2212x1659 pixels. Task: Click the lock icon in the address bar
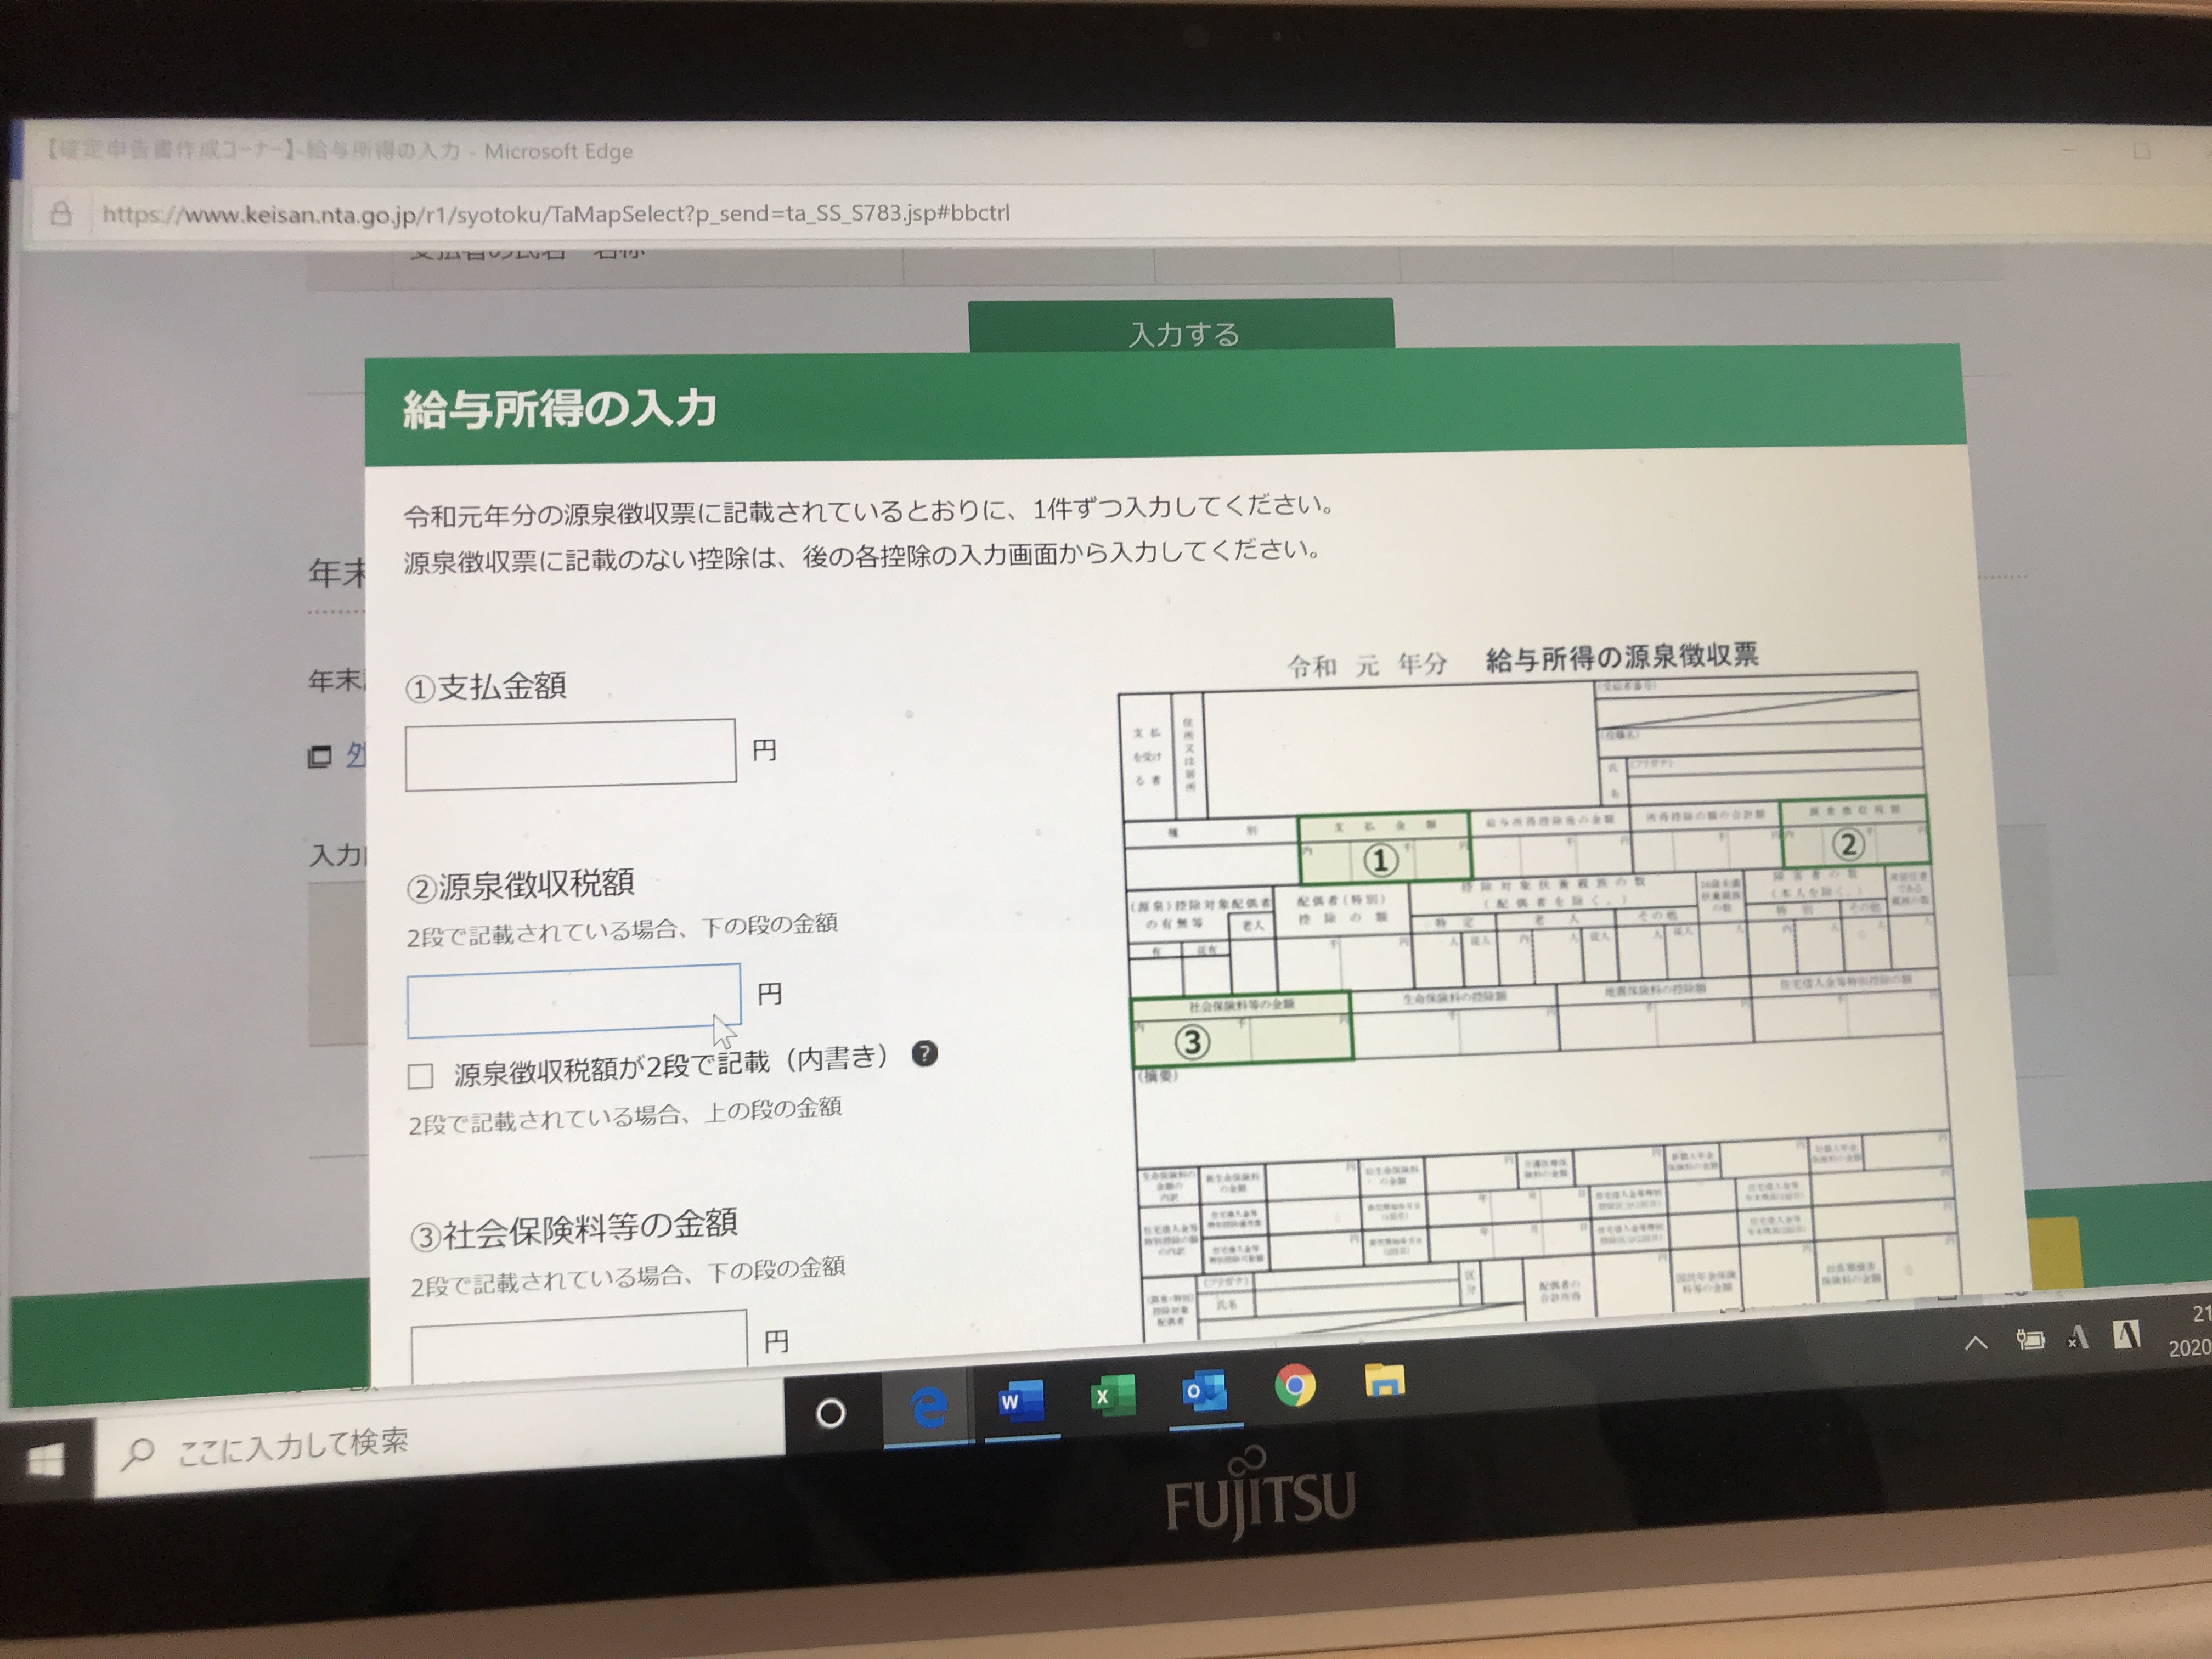[x=61, y=213]
